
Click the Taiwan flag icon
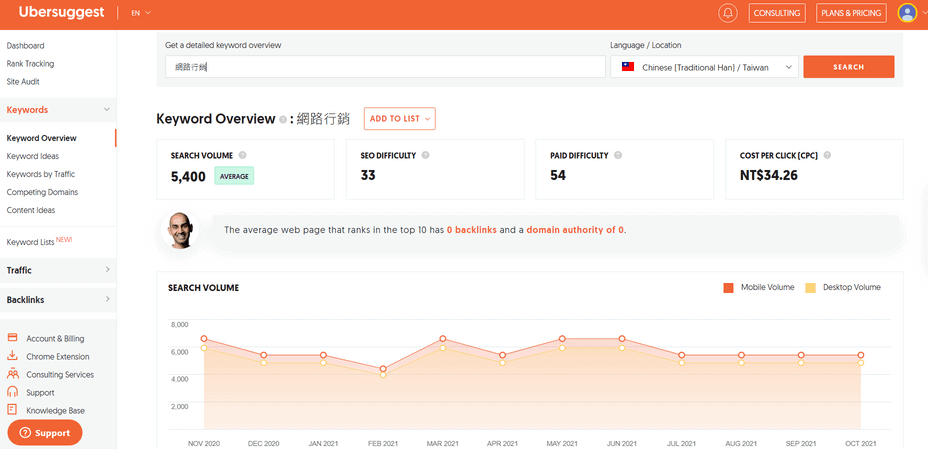coord(628,67)
